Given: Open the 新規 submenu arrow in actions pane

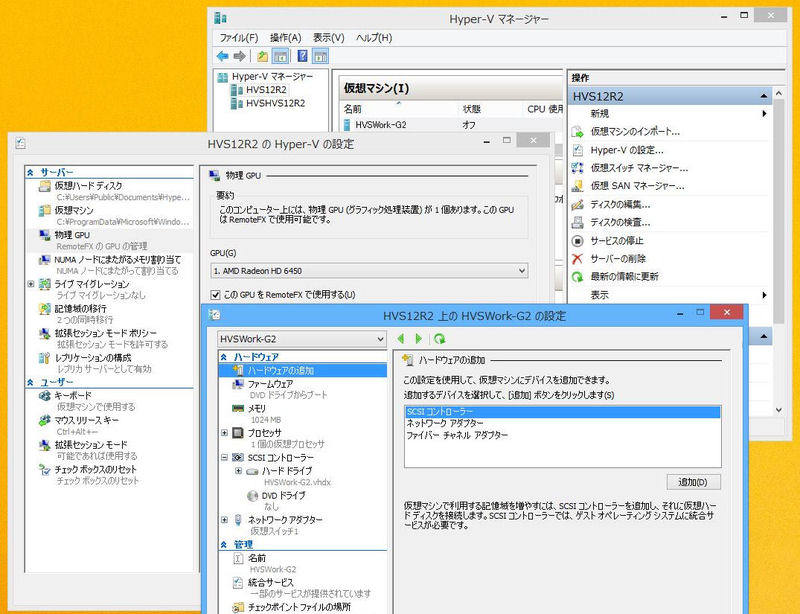Looking at the screenshot, I should click(764, 113).
